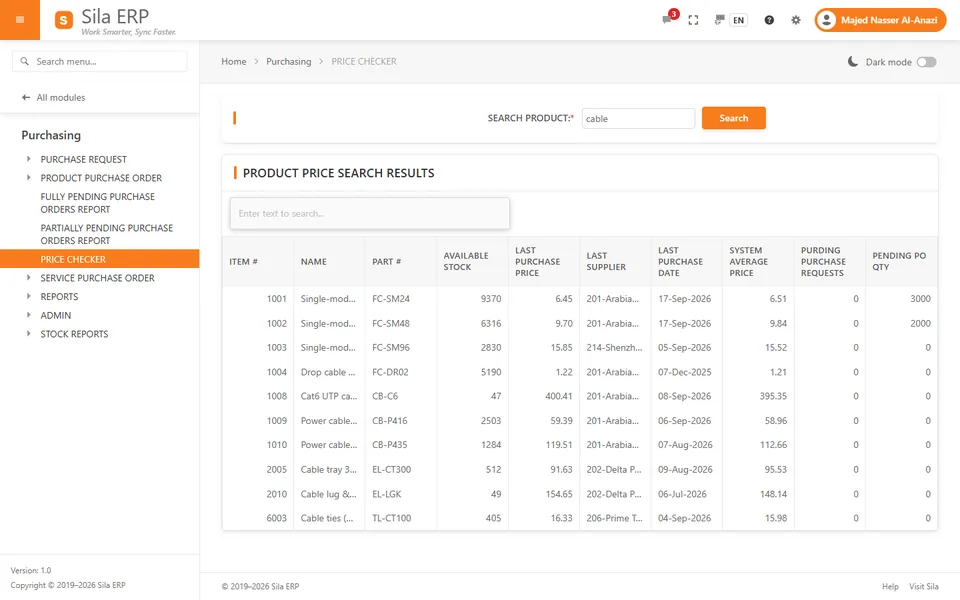Open chat messages with 3 notifications
960x600 pixels.
click(667, 20)
